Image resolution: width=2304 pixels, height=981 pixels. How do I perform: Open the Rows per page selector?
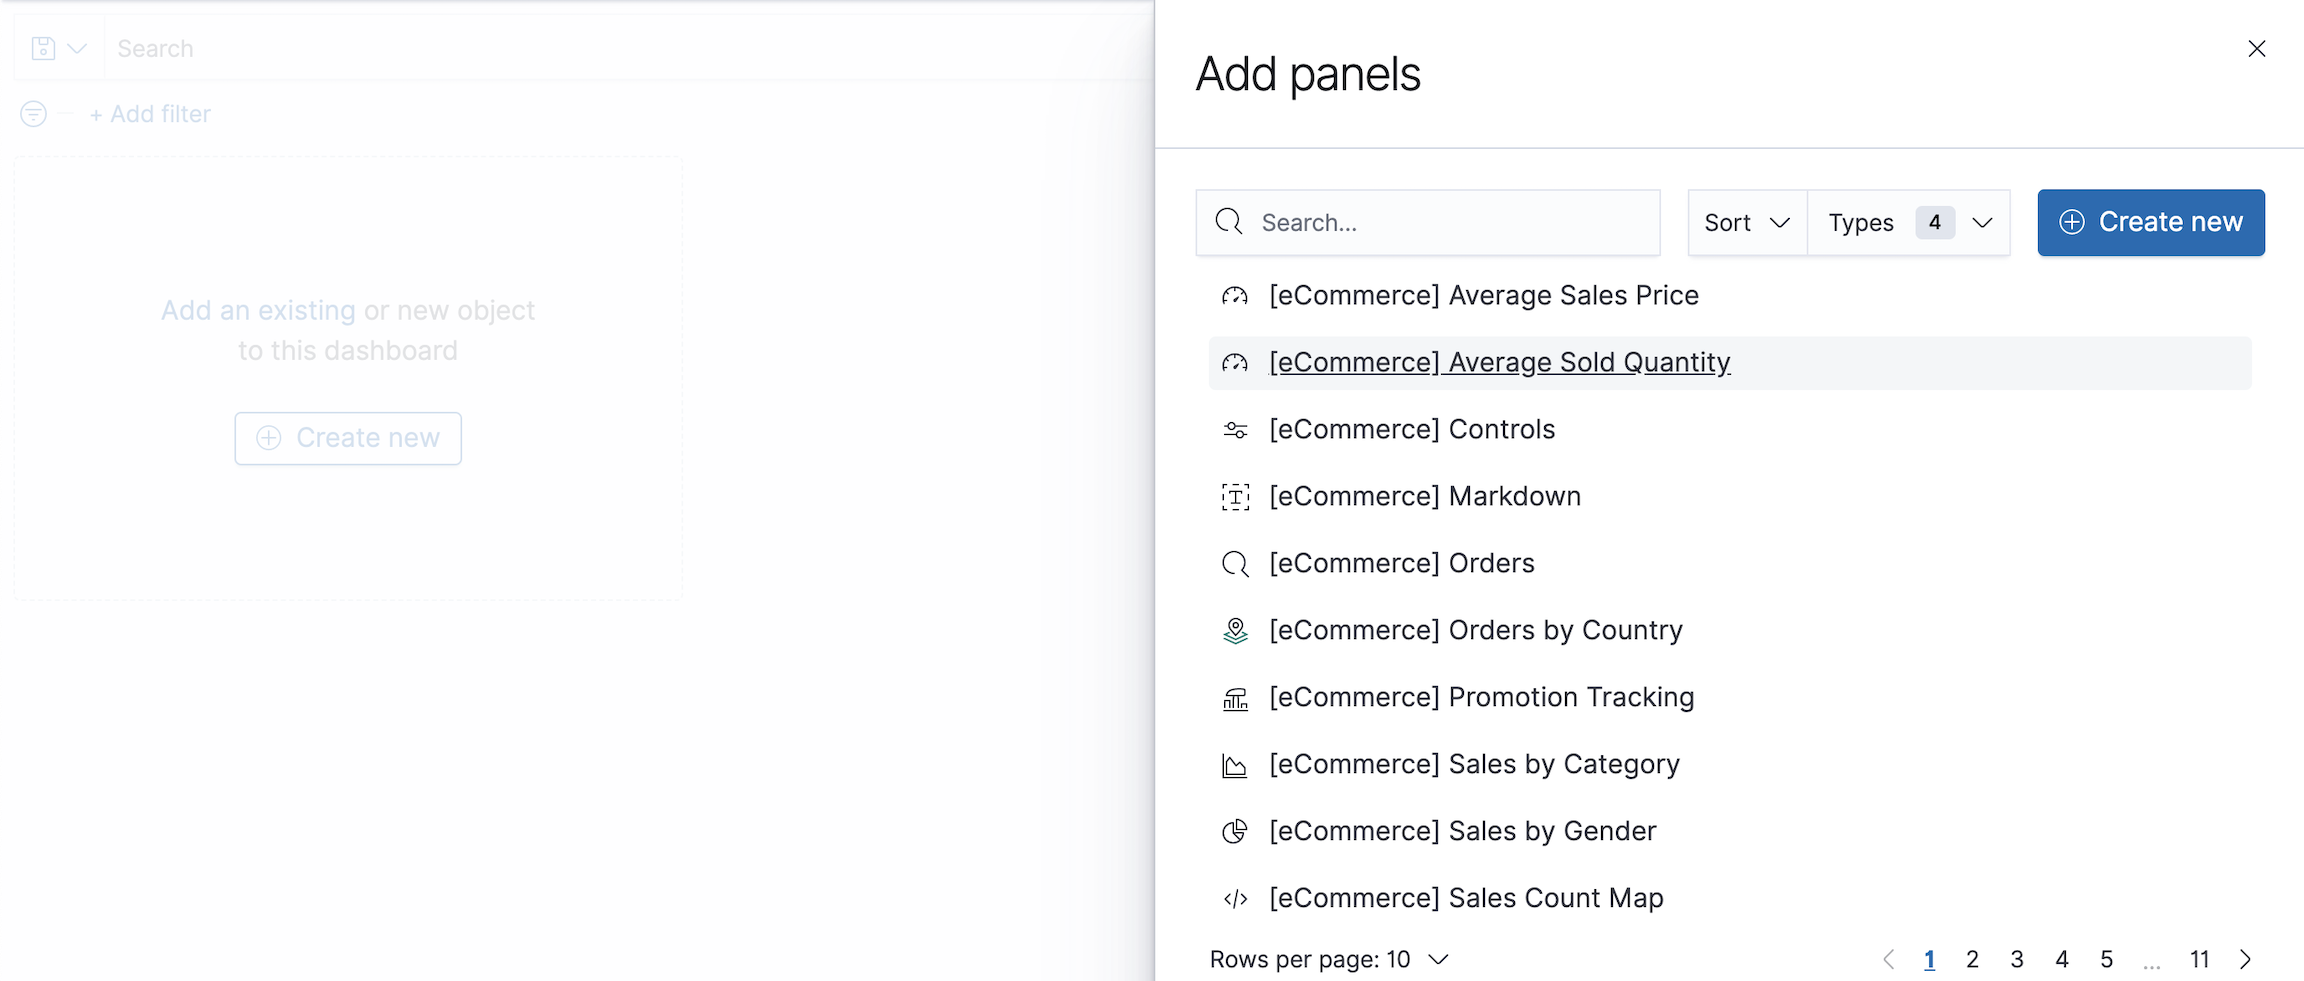click(1330, 958)
